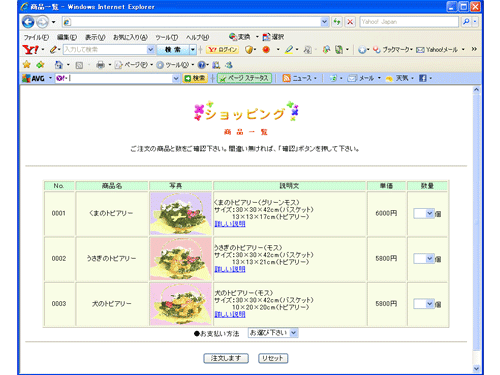The width and height of the screenshot is (500, 375).
Task: Open 詳しい説明 link for 犬のトピアリー
Action: point(230,314)
